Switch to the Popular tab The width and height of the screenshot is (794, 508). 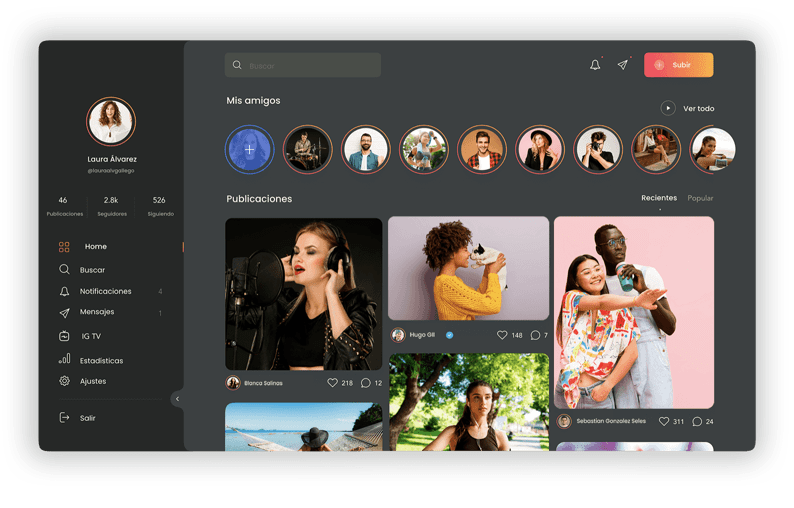pos(700,198)
